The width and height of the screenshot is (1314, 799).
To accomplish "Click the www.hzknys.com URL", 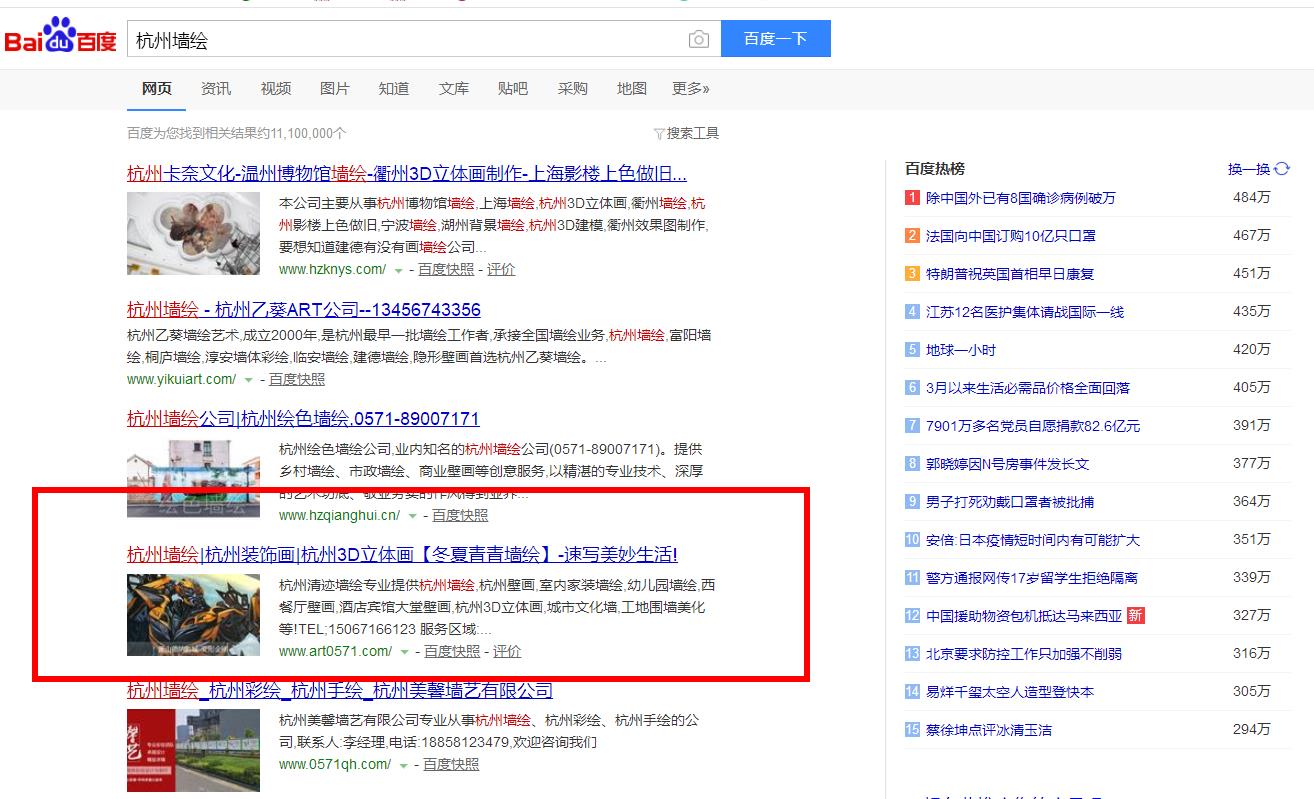I will click(332, 270).
